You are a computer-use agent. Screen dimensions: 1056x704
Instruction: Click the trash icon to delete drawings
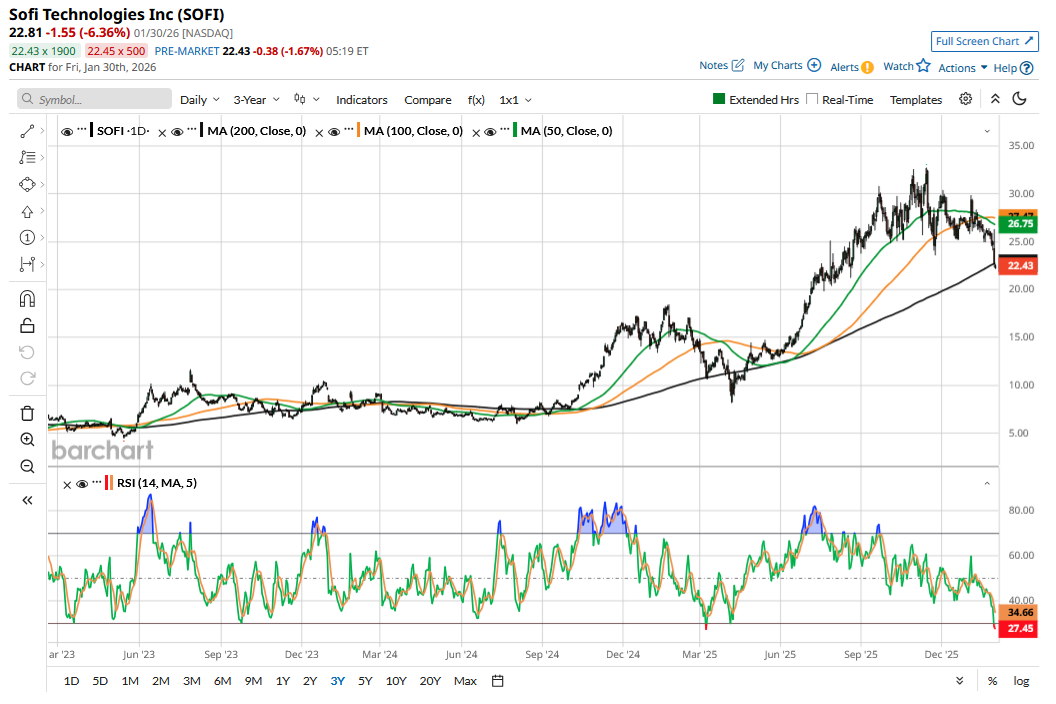point(27,413)
